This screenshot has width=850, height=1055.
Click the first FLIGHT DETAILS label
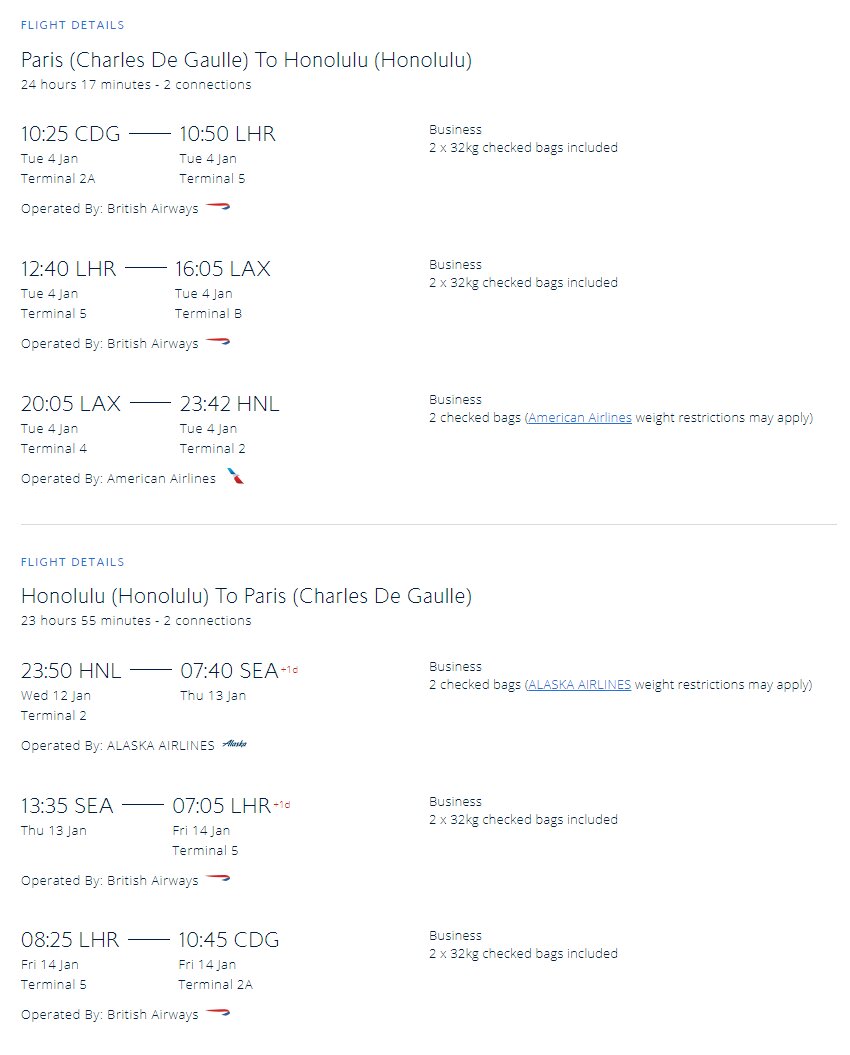pyautogui.click(x=73, y=25)
